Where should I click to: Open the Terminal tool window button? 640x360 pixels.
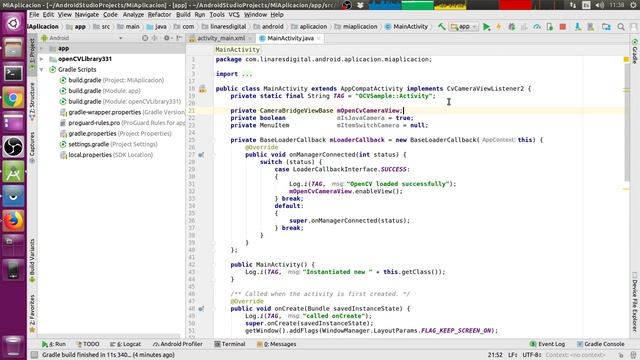tap(230, 344)
